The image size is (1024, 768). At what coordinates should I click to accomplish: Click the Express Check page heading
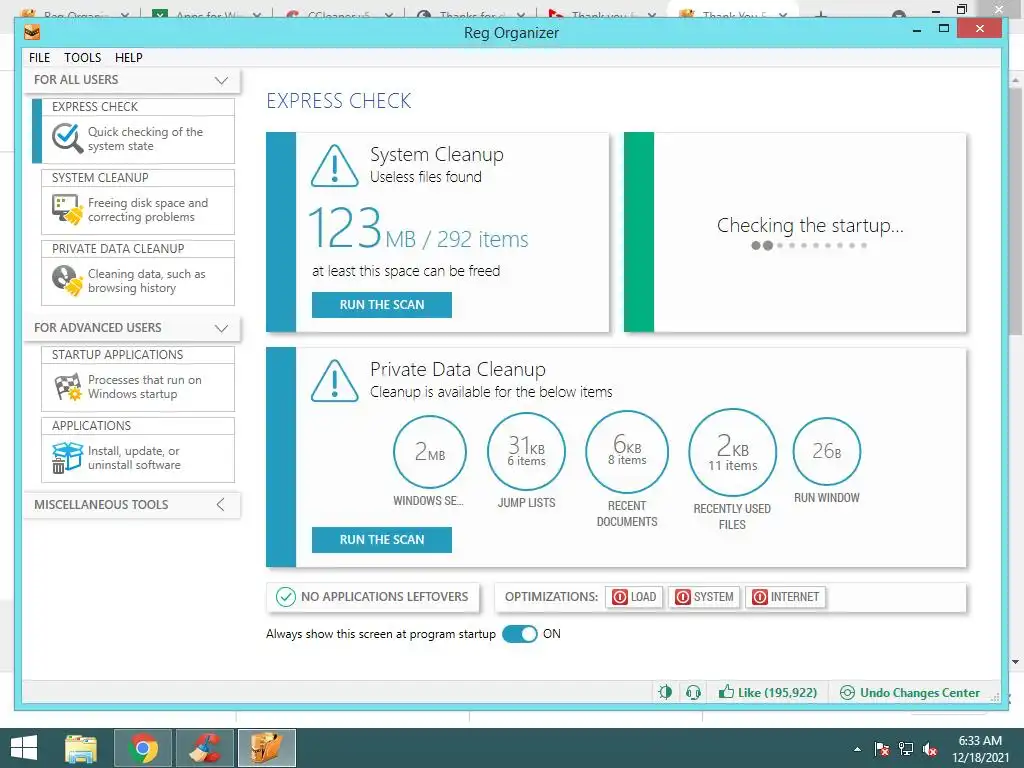point(339,101)
